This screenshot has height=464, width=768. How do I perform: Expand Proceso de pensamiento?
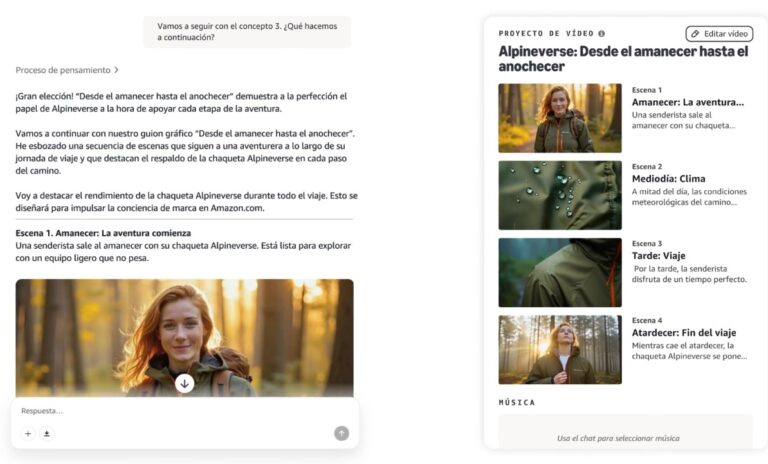point(67,70)
